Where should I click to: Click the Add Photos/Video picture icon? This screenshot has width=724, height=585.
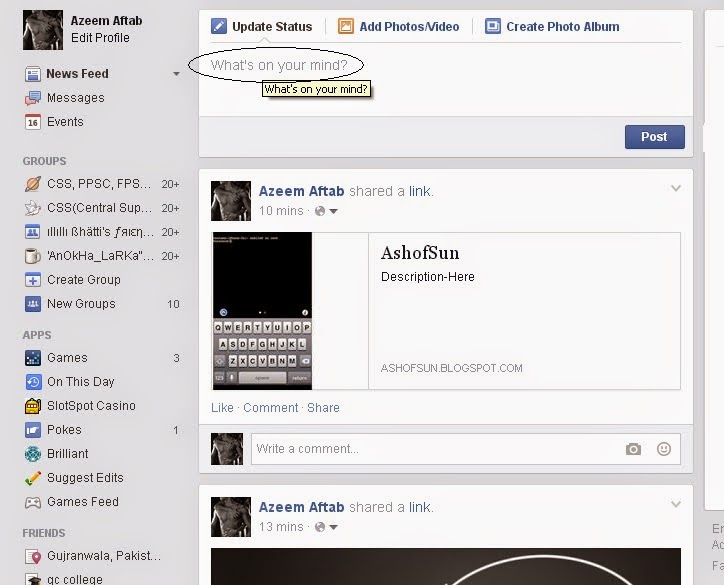pos(345,26)
